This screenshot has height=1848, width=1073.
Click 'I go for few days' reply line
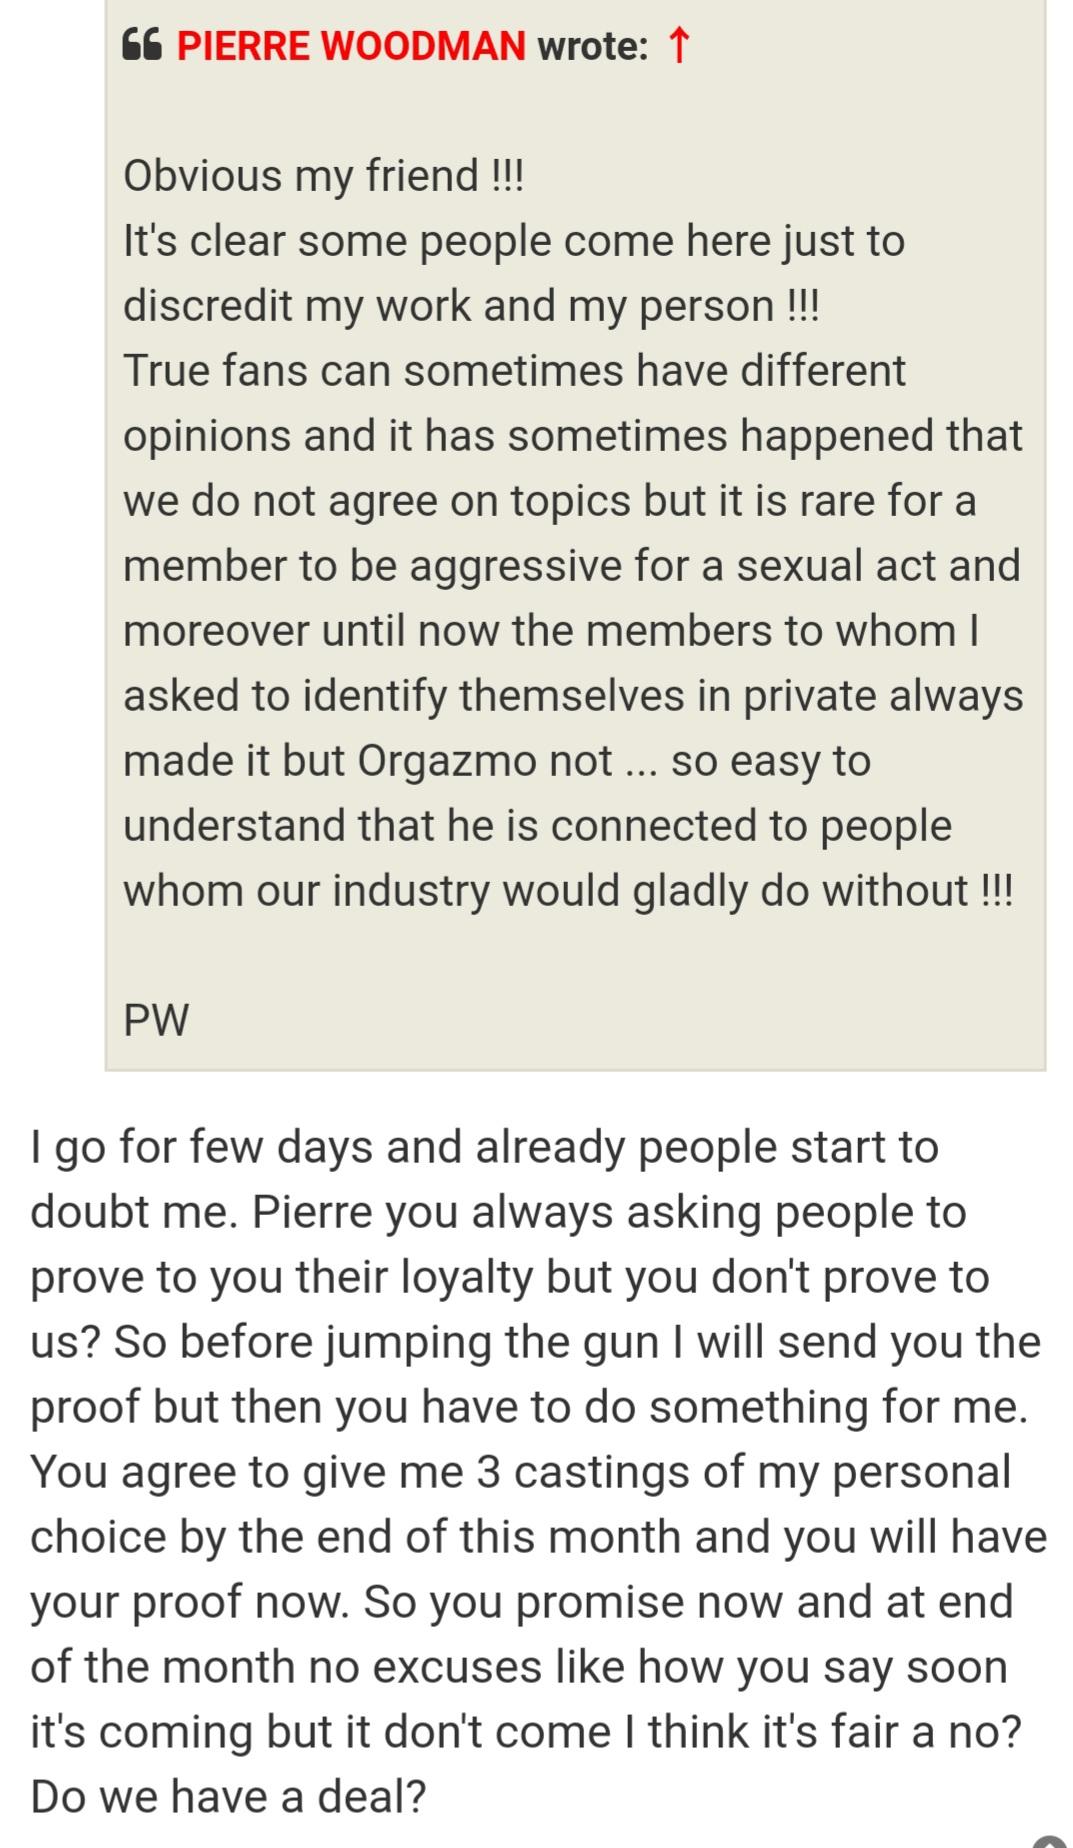click(x=484, y=1147)
